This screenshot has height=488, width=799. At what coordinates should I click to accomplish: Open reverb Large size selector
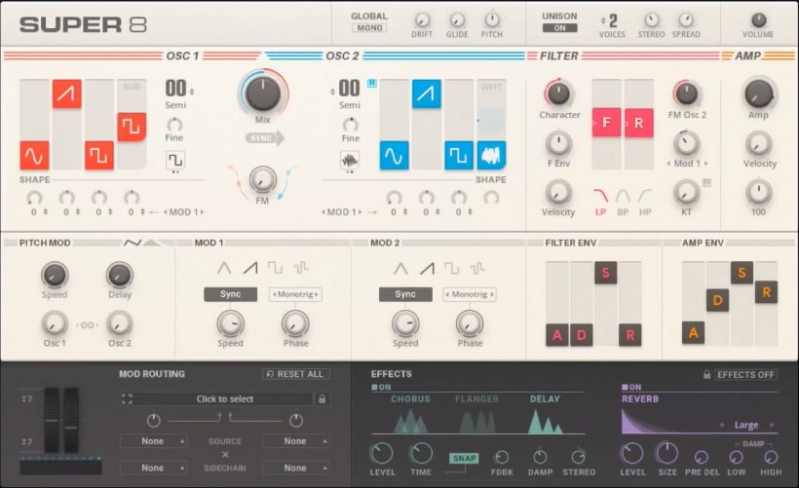pos(747,425)
